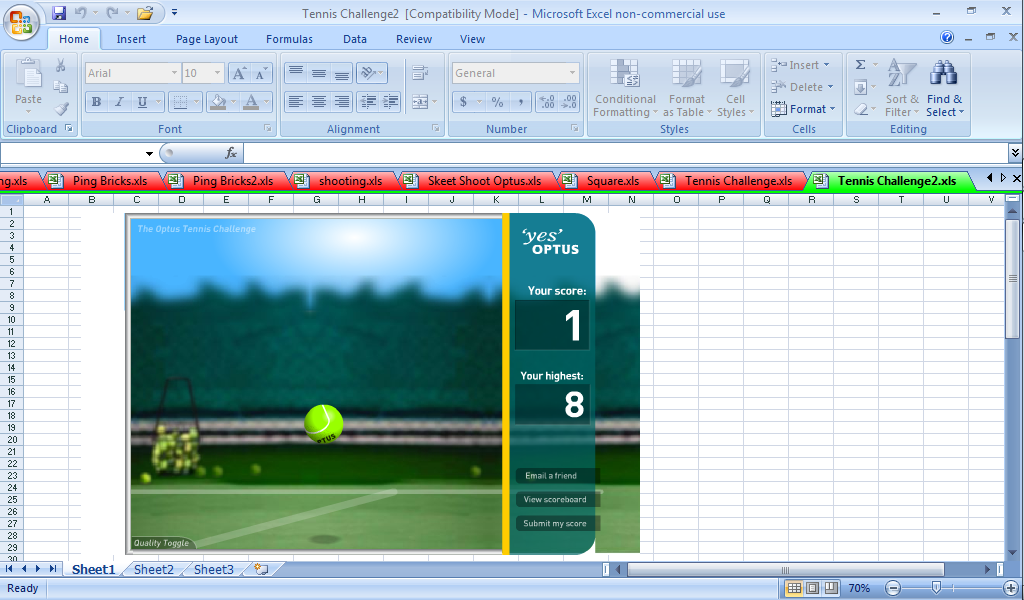Open Find & Select binoculars

[944, 88]
